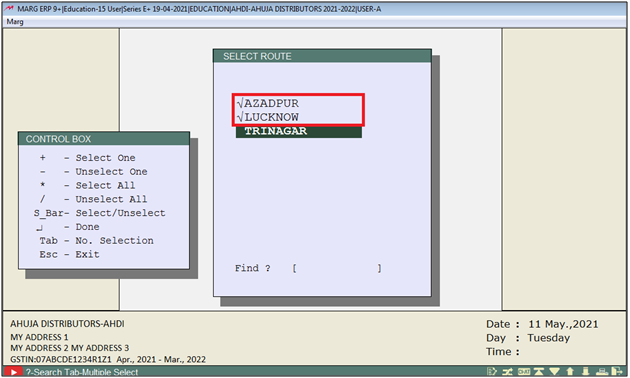Click the shuffle crossed-arrows icon in bottom bar
630x378 pixels.
click(x=507, y=372)
